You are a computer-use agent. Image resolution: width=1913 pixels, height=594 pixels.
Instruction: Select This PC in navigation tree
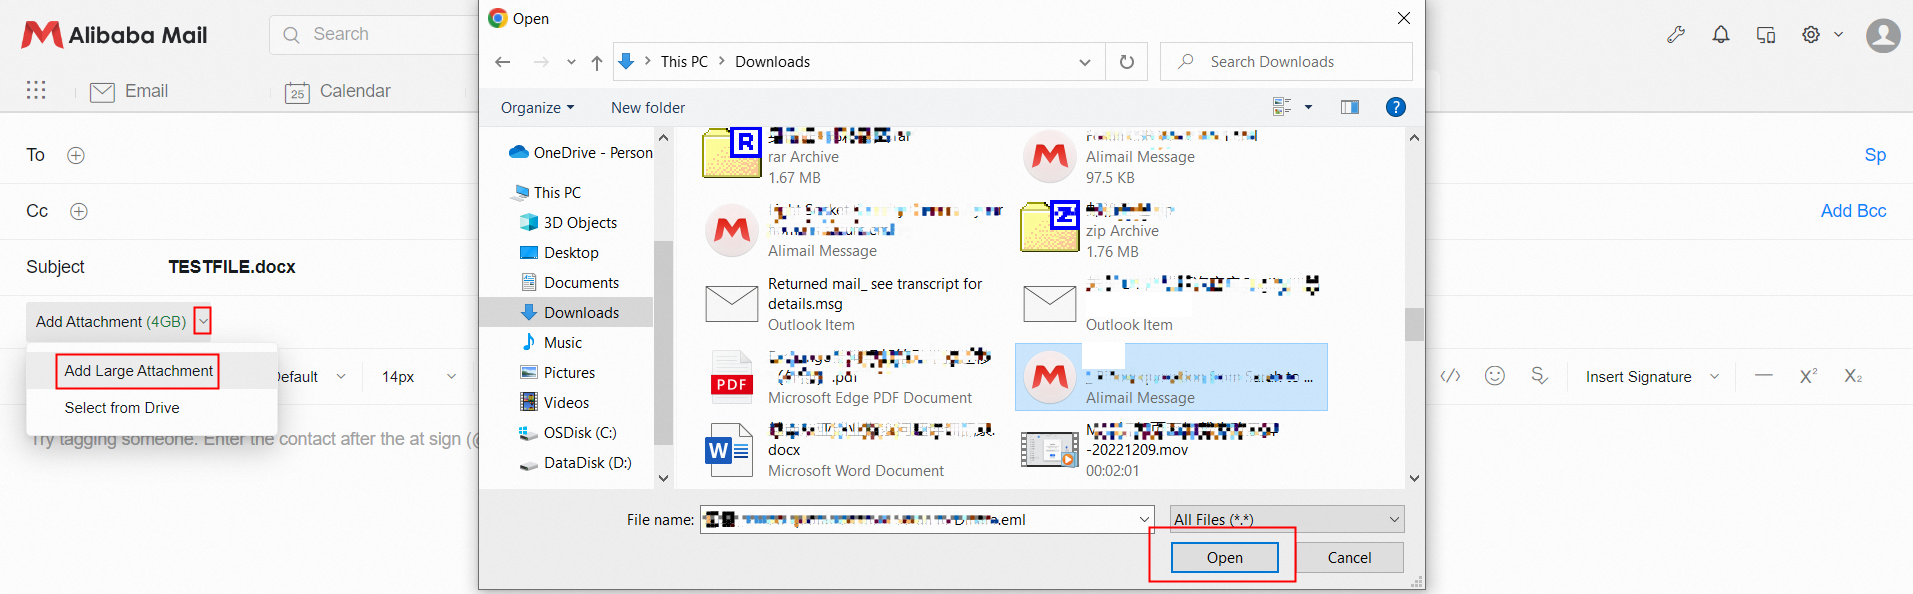coord(547,193)
